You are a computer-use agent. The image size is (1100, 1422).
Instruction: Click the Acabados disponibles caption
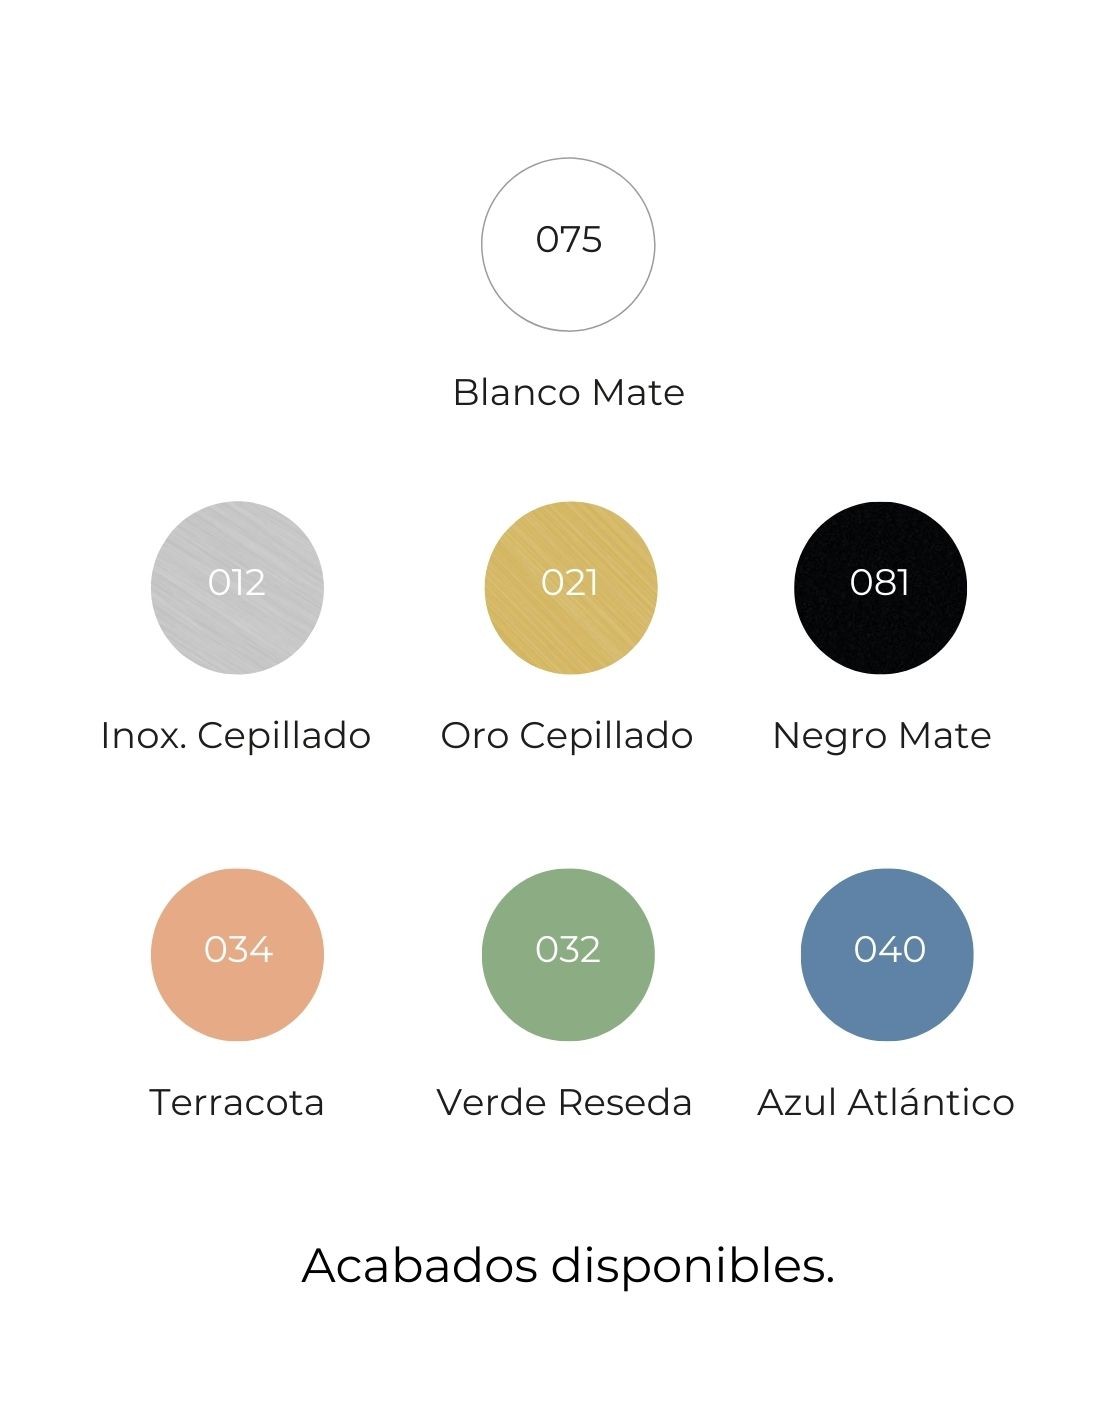point(568,1266)
